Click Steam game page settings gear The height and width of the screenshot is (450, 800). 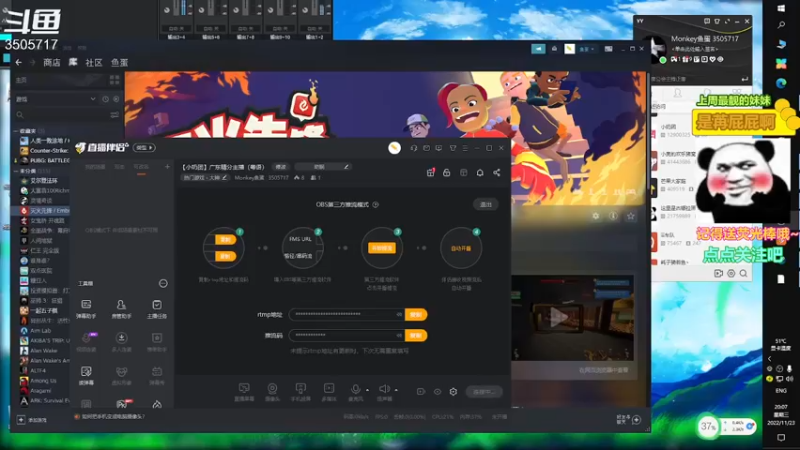tap(595, 216)
